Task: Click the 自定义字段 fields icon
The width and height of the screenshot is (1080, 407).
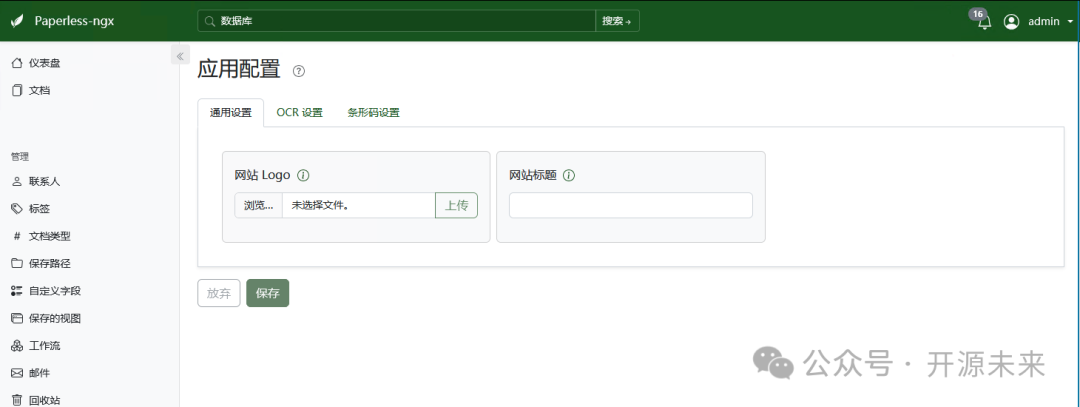Action: pyautogui.click(x=17, y=291)
